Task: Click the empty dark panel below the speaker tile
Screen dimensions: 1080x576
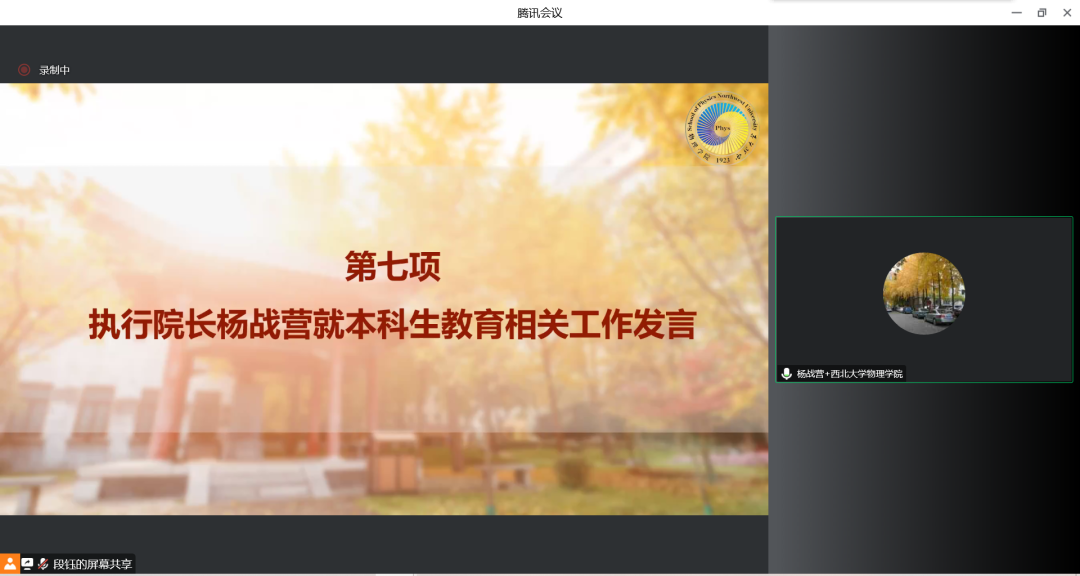Action: tap(923, 470)
